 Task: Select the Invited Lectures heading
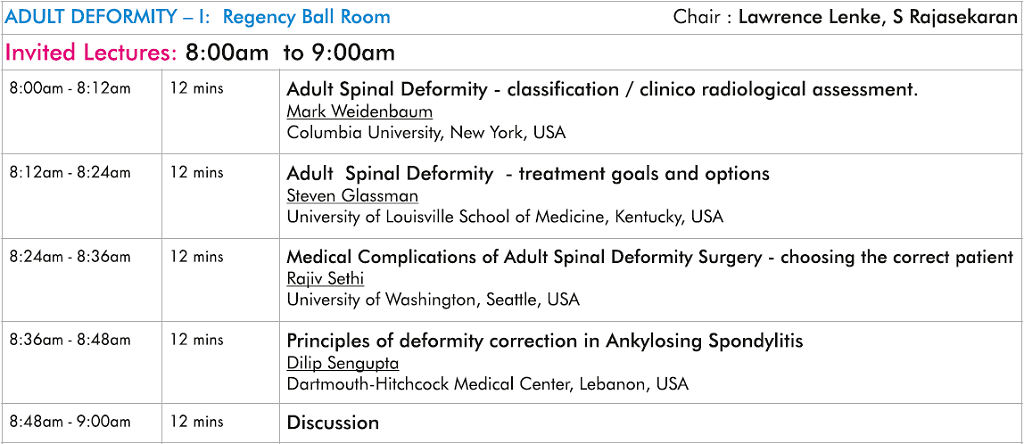tap(91, 52)
